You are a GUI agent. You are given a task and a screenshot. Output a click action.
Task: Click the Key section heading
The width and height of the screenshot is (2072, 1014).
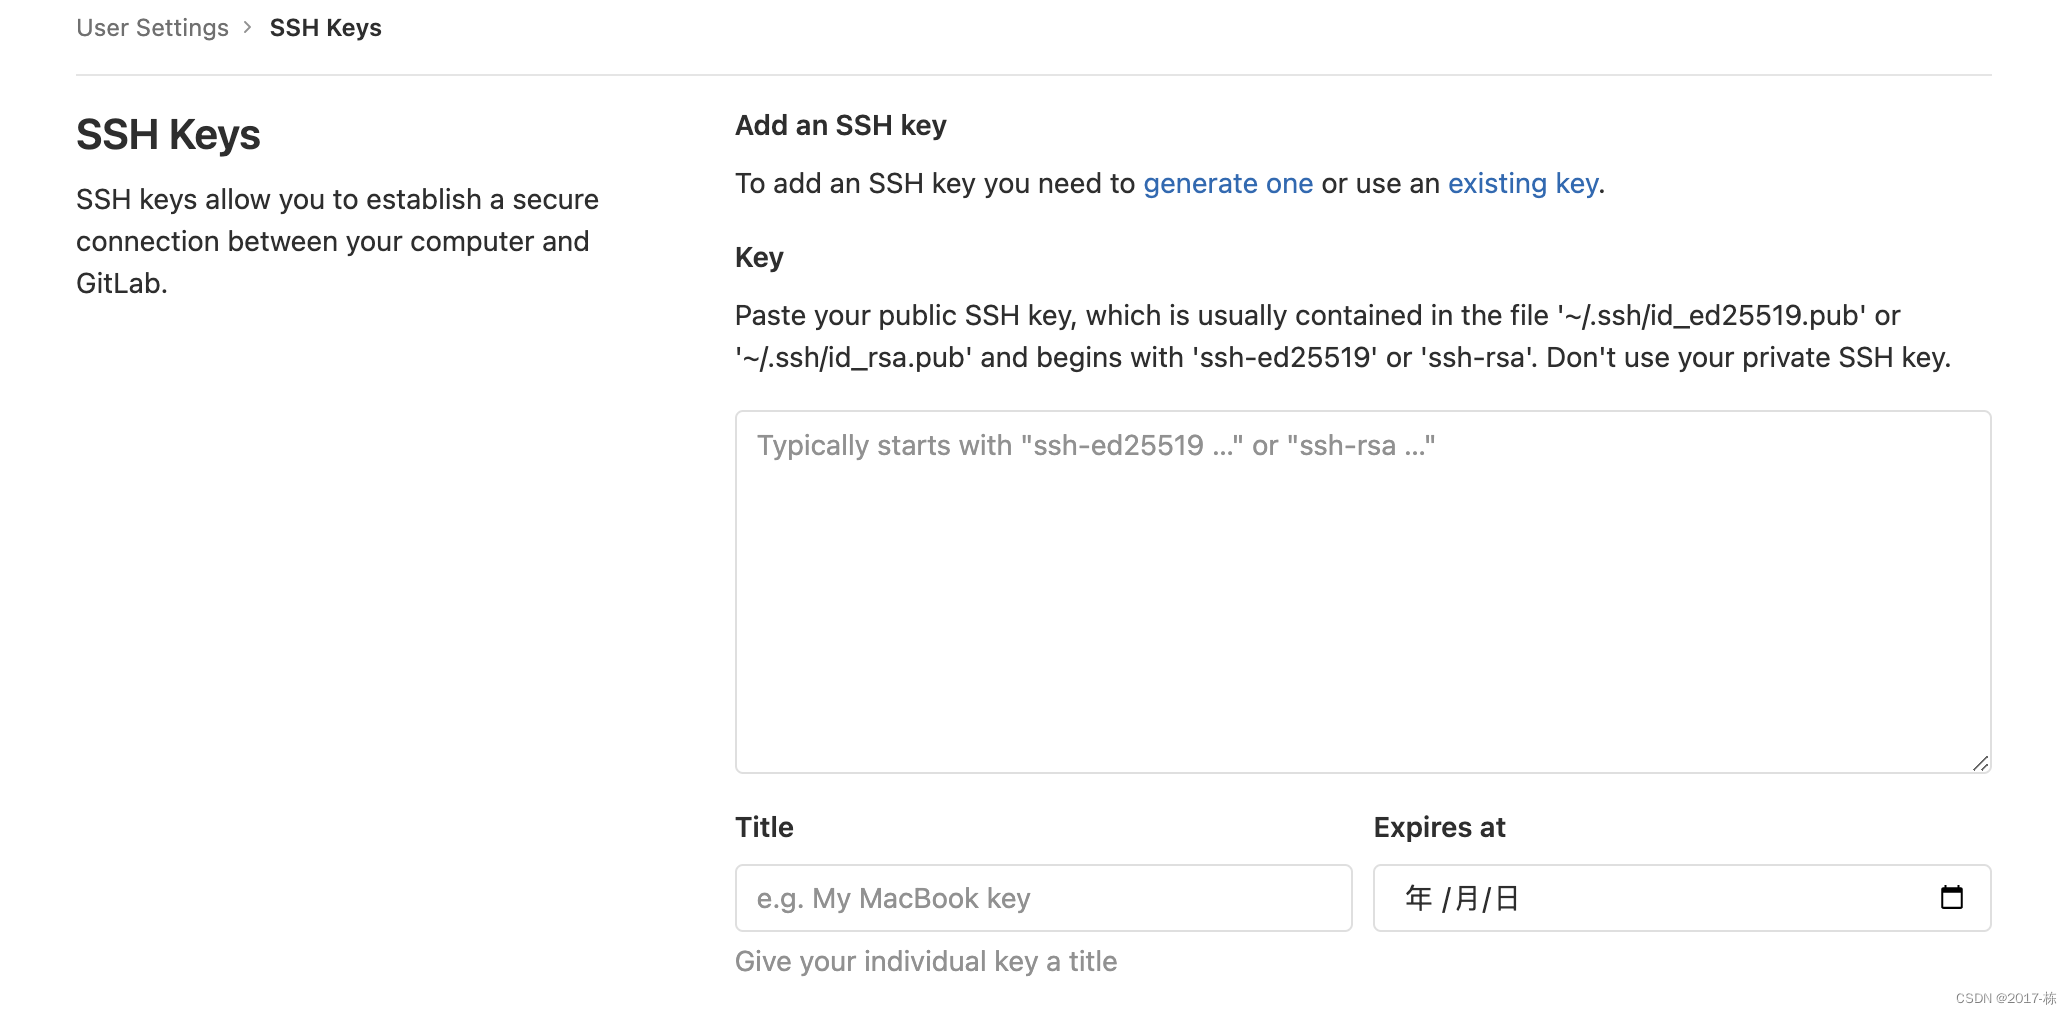[x=758, y=257]
